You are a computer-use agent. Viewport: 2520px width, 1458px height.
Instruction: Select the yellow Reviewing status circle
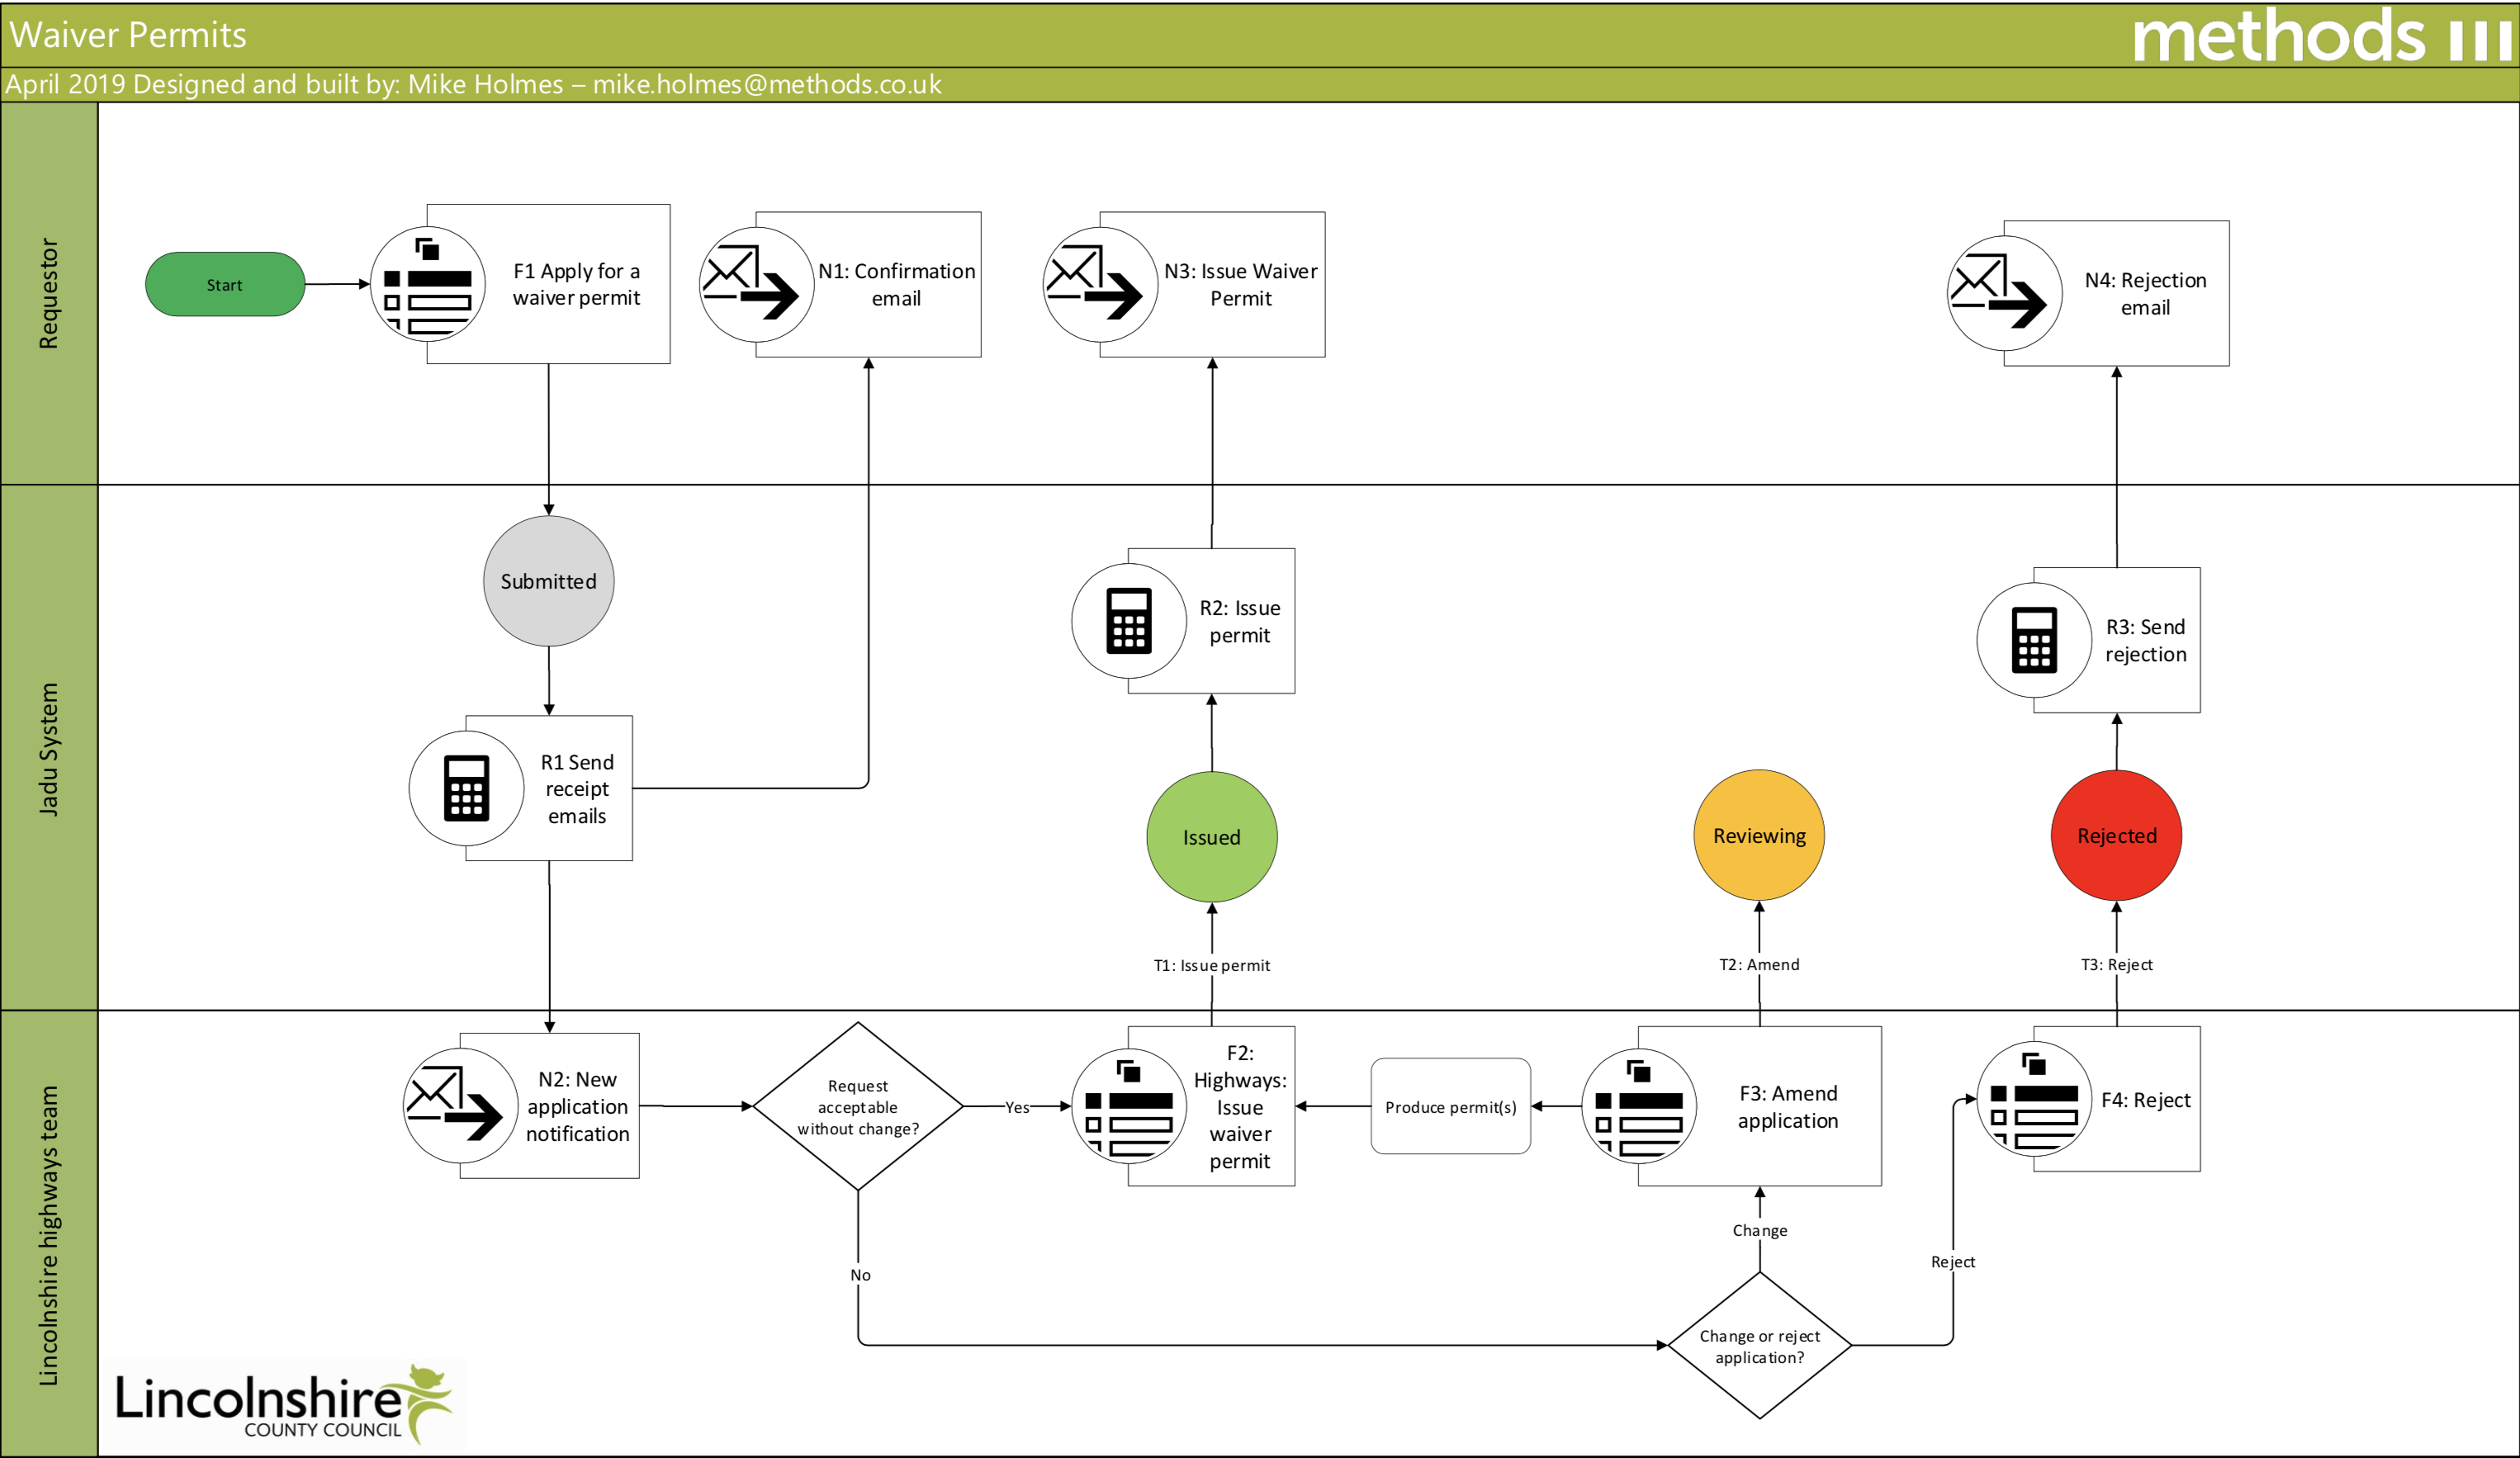1759,836
